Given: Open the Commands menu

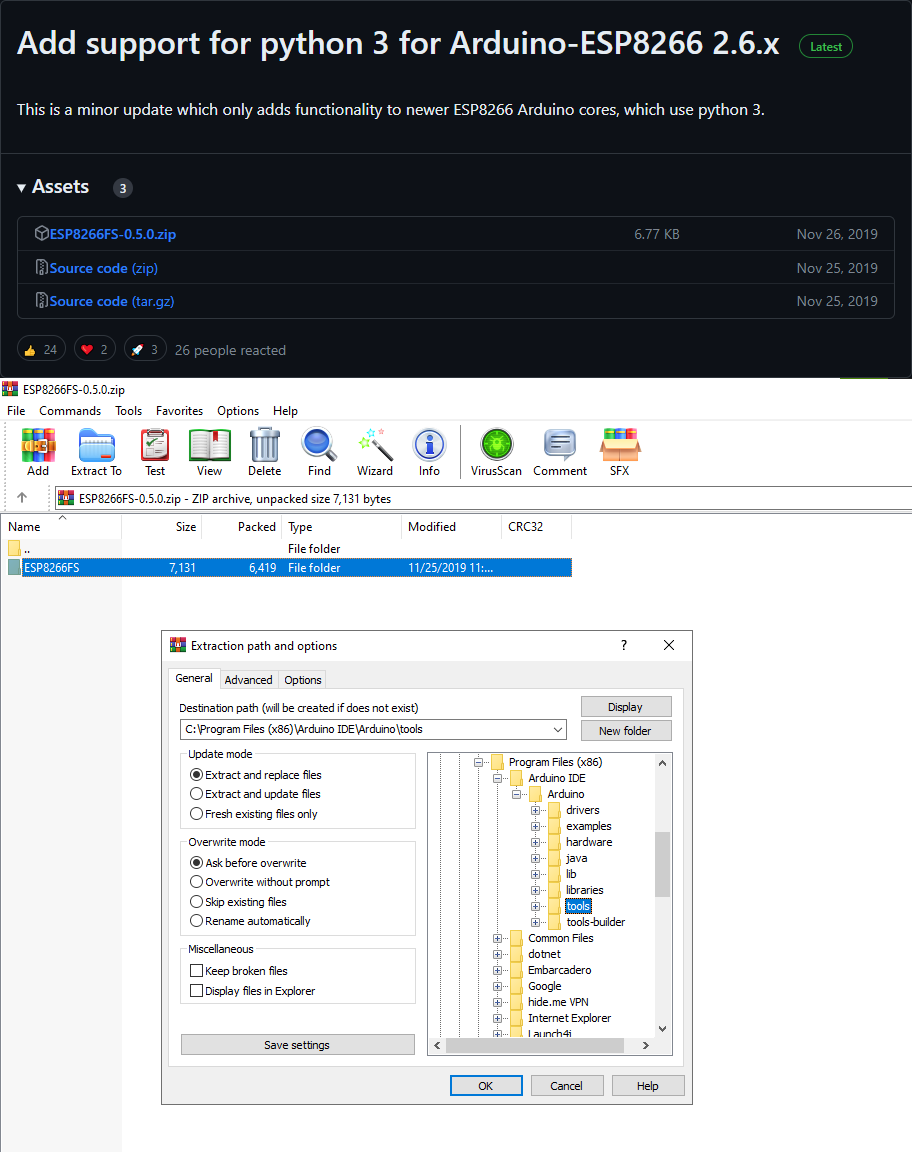Looking at the screenshot, I should [x=70, y=411].
